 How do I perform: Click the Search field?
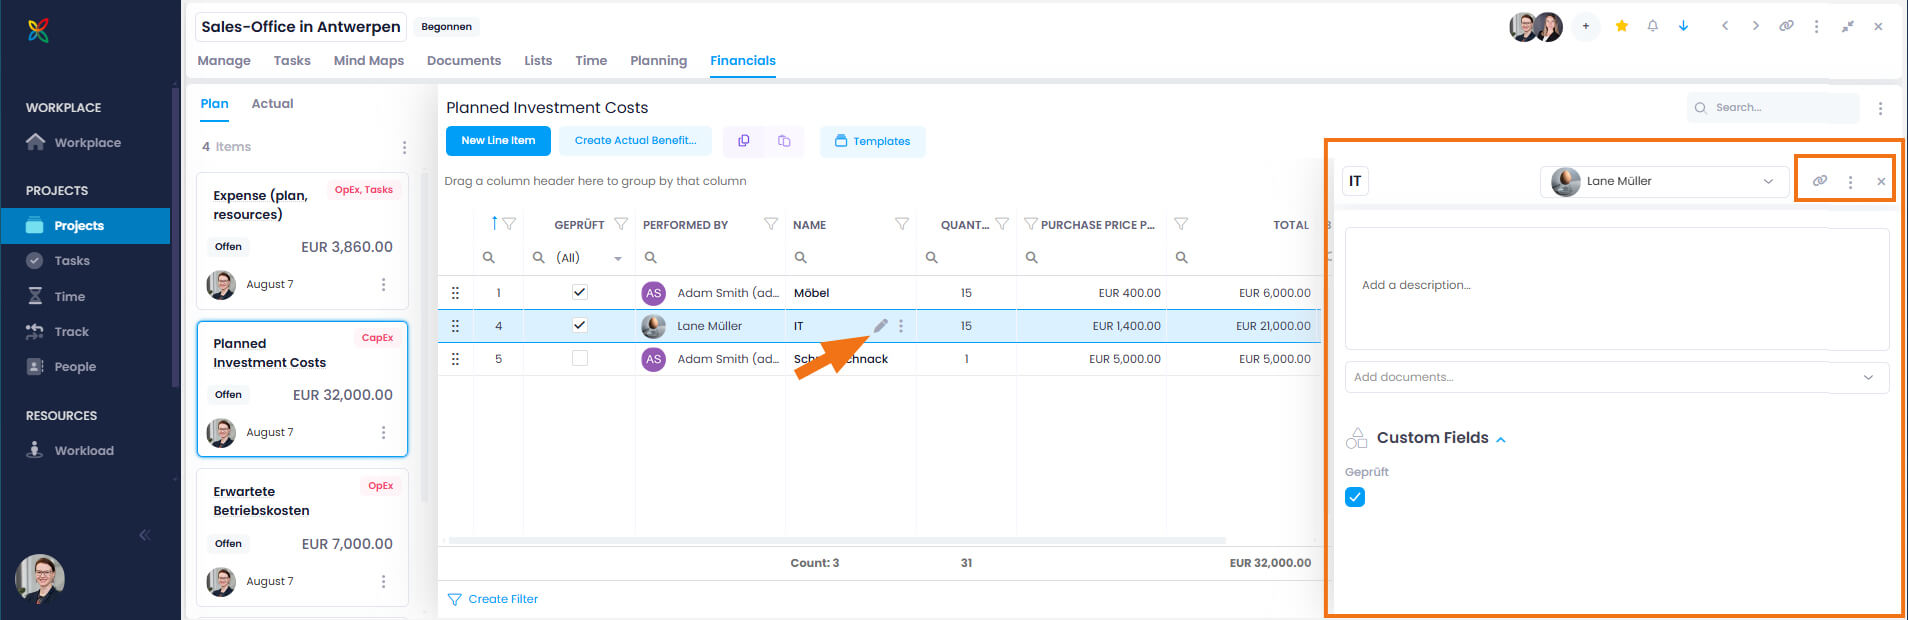pos(1773,108)
